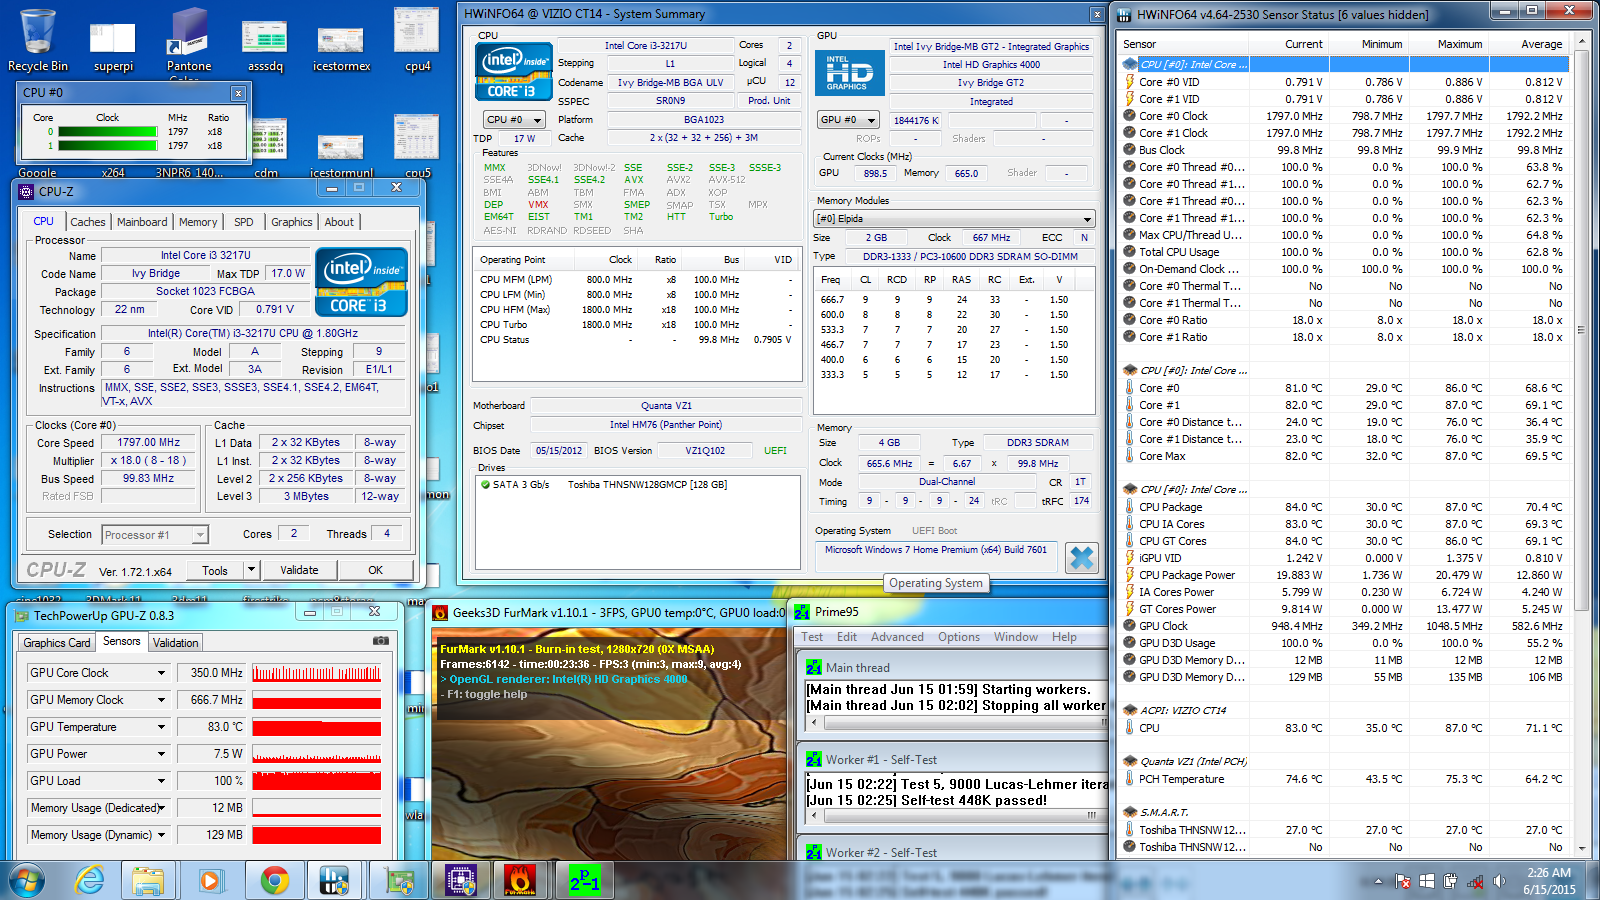
Task: Click the Action Center flag tray icon
Action: pos(1403,881)
